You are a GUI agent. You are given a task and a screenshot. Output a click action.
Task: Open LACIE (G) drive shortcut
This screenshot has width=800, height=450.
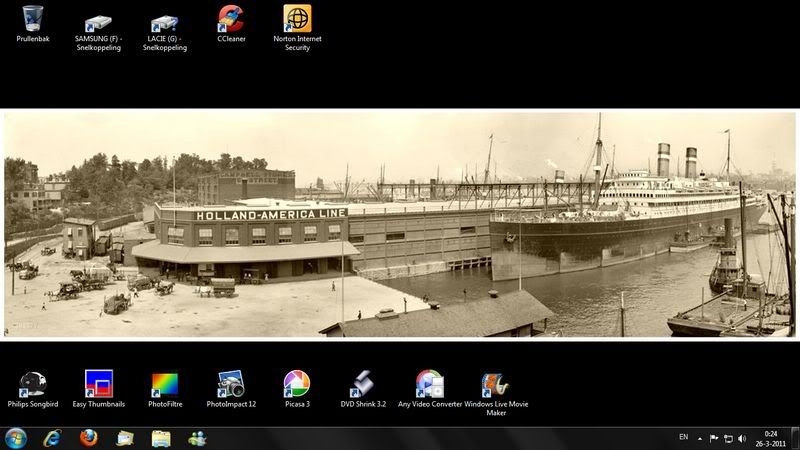click(165, 33)
